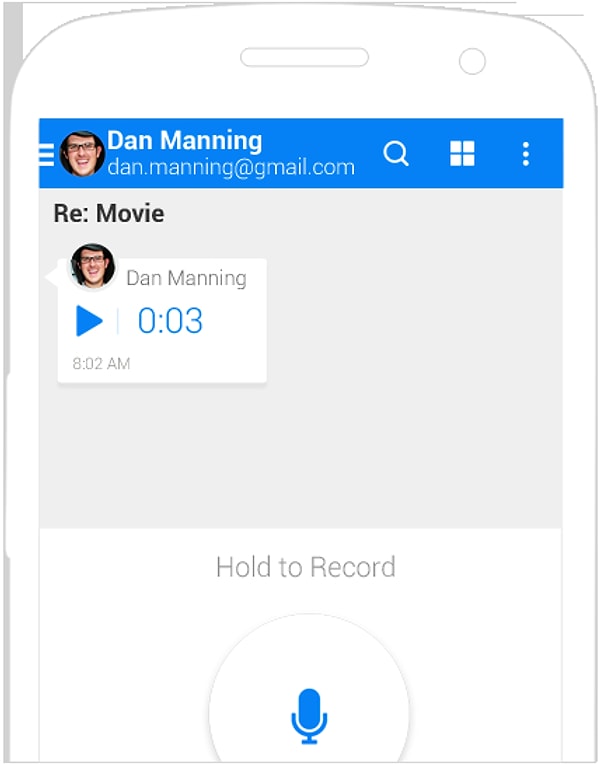Click the 0:03 duration label
The height and width of the screenshot is (764, 600).
170,321
